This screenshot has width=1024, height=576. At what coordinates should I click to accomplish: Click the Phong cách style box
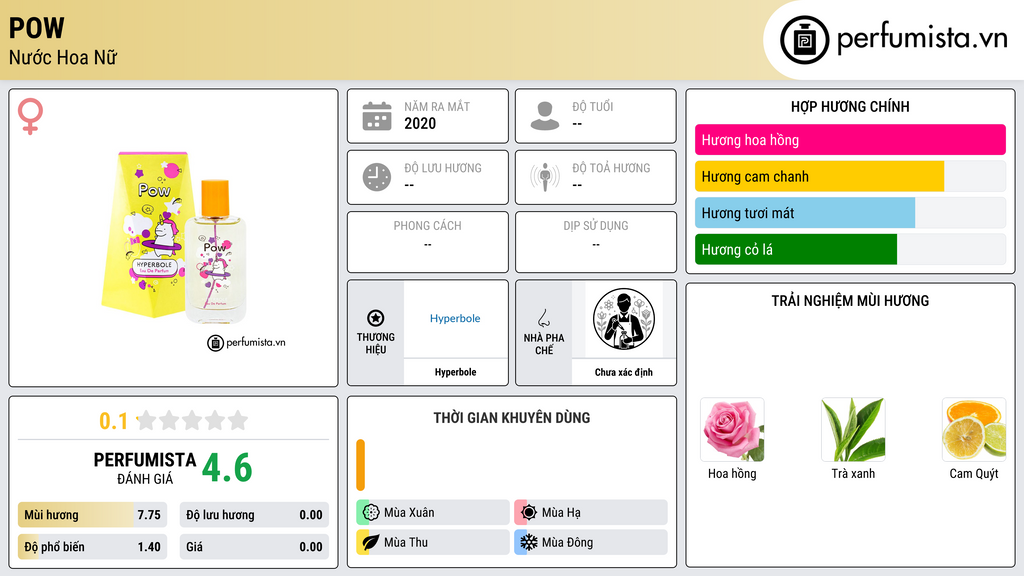[428, 242]
